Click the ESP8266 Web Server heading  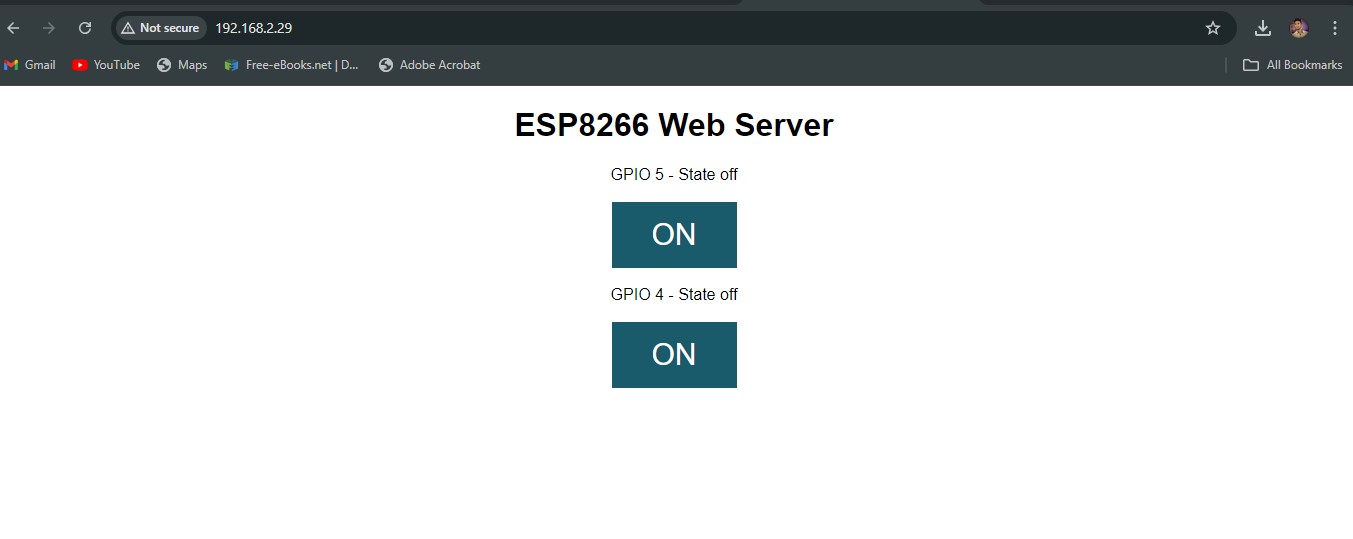point(674,125)
